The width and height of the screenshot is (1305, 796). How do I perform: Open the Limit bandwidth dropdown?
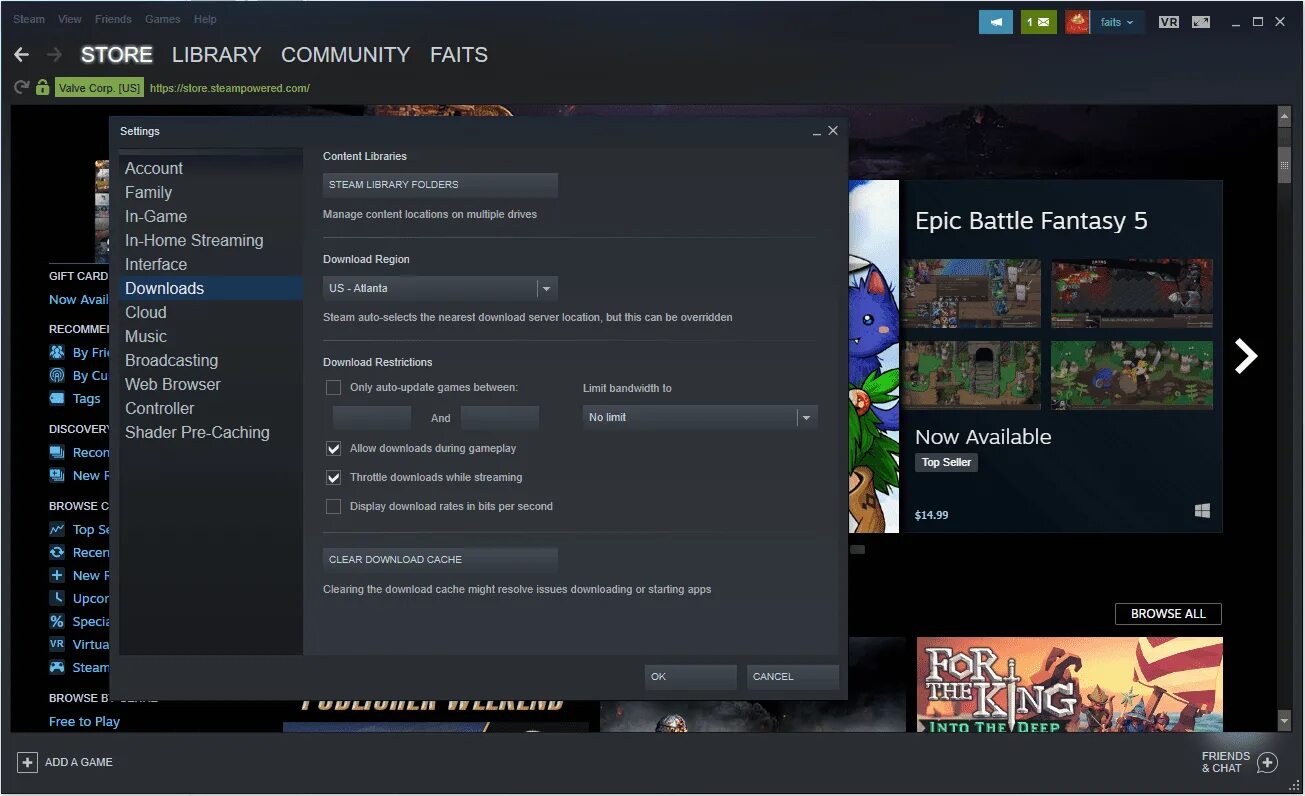700,417
